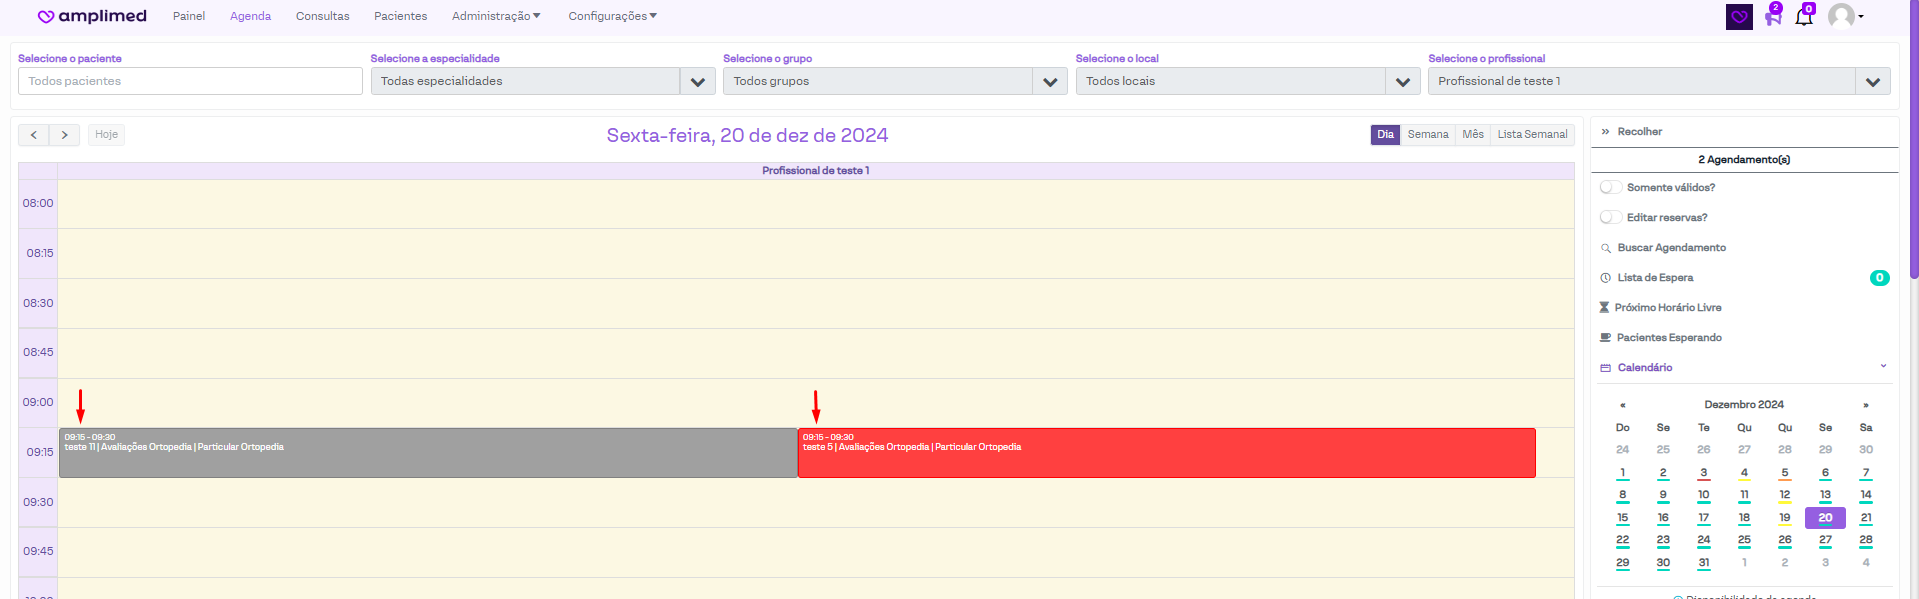The image size is (1919, 599).
Task: Click the Hoje button
Action: click(106, 135)
